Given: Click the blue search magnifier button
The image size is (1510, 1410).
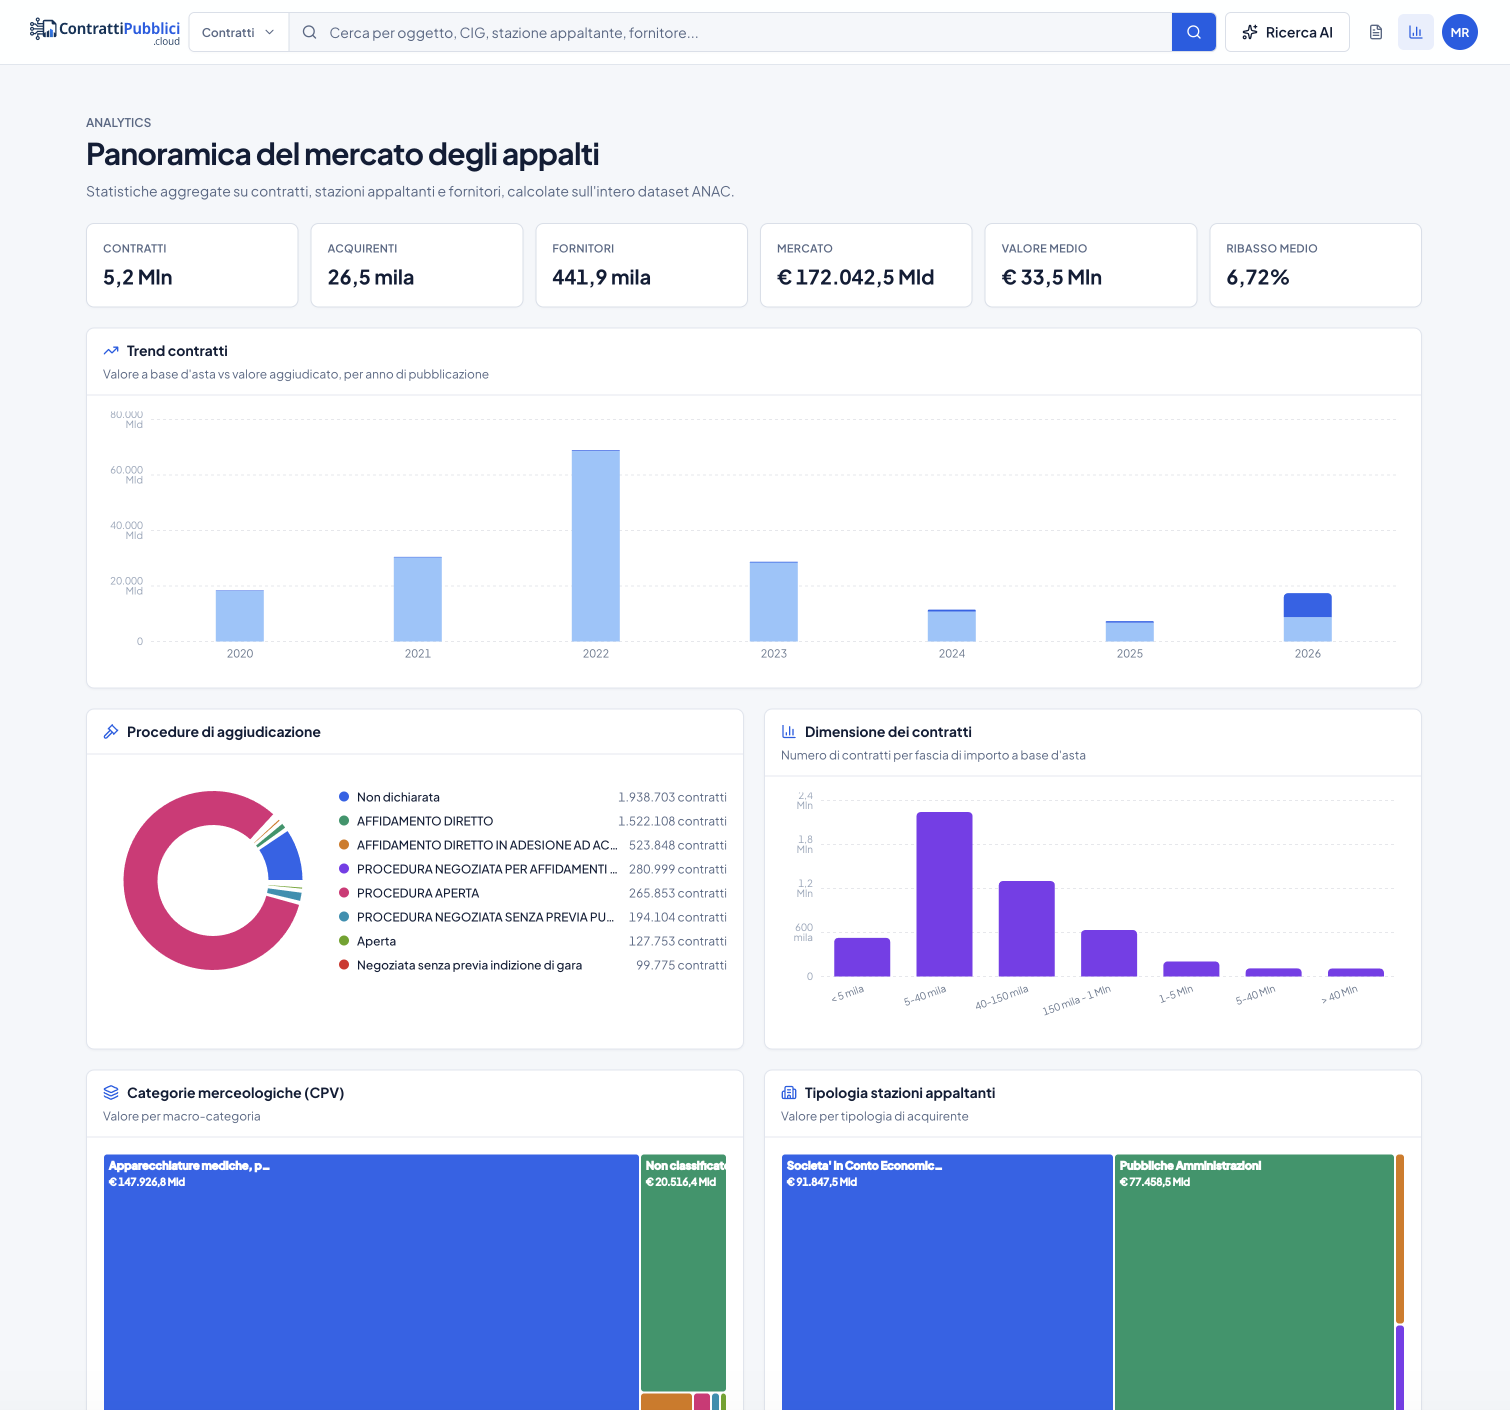Looking at the screenshot, I should [x=1194, y=32].
